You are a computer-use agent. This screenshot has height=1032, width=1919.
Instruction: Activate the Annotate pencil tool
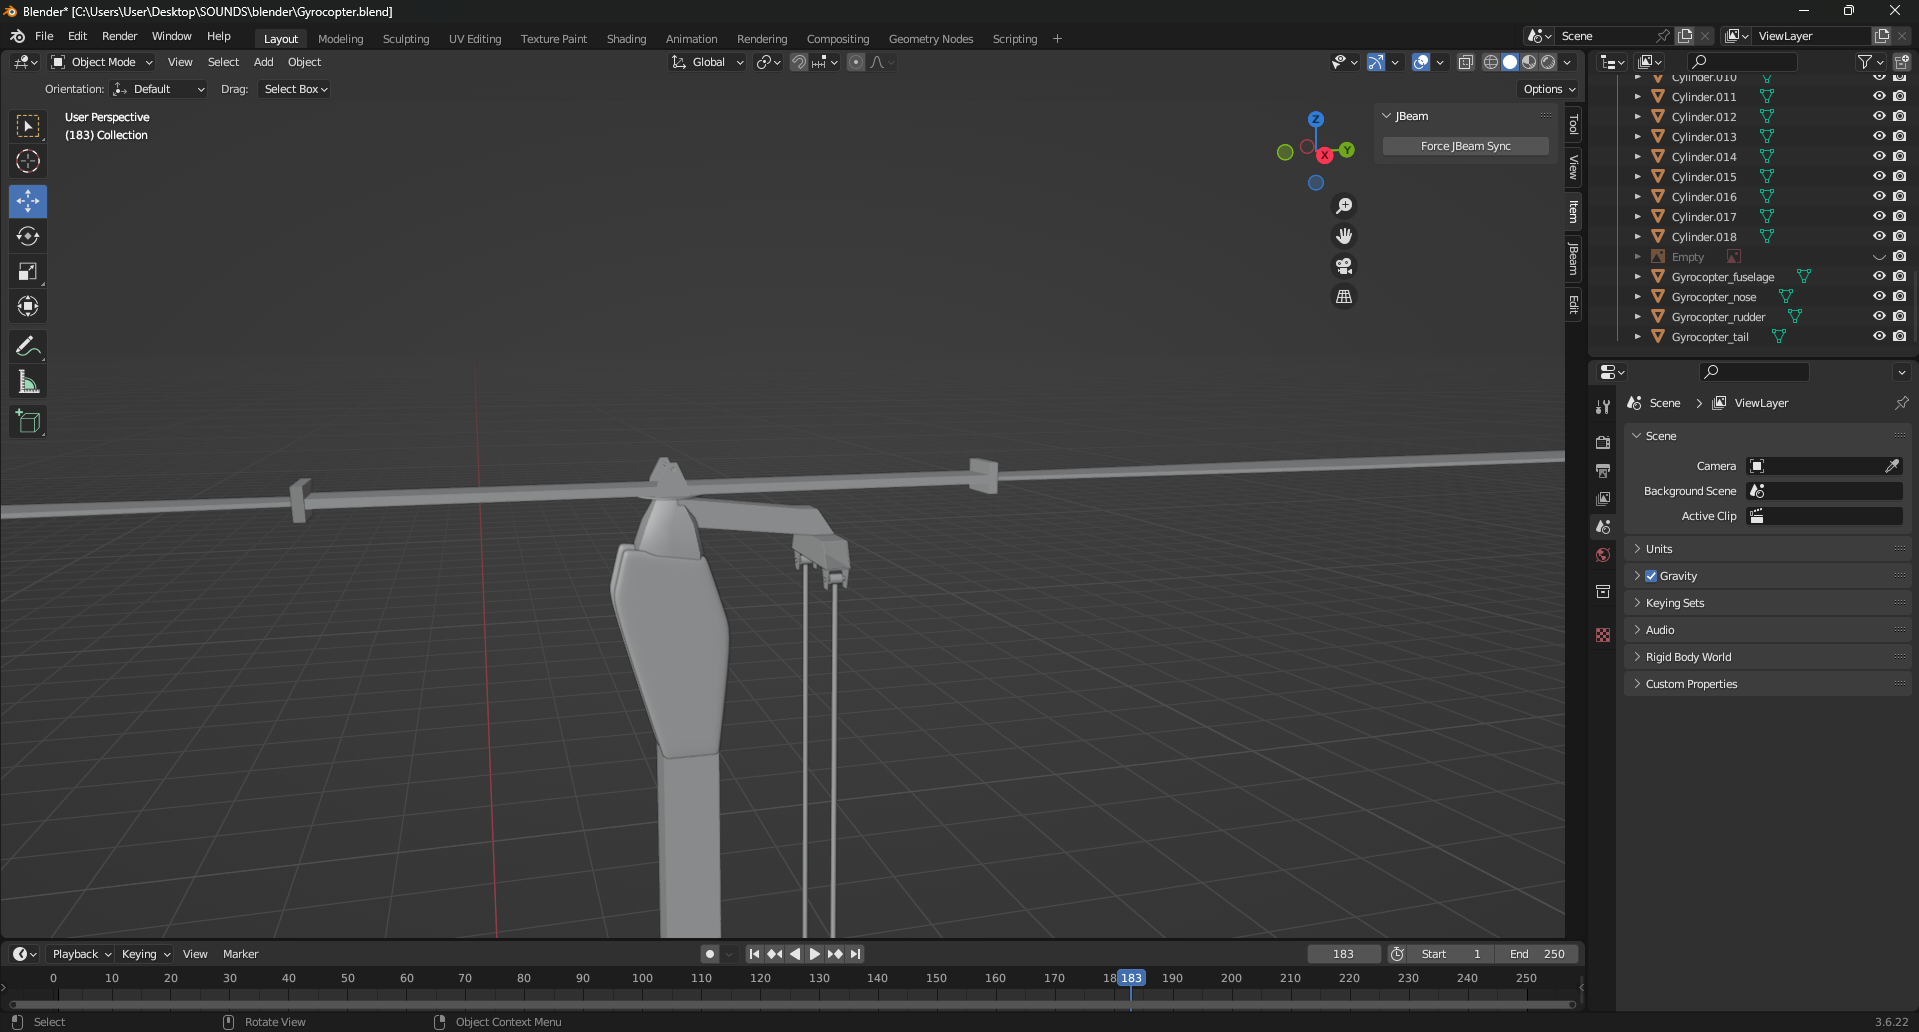[x=28, y=347]
